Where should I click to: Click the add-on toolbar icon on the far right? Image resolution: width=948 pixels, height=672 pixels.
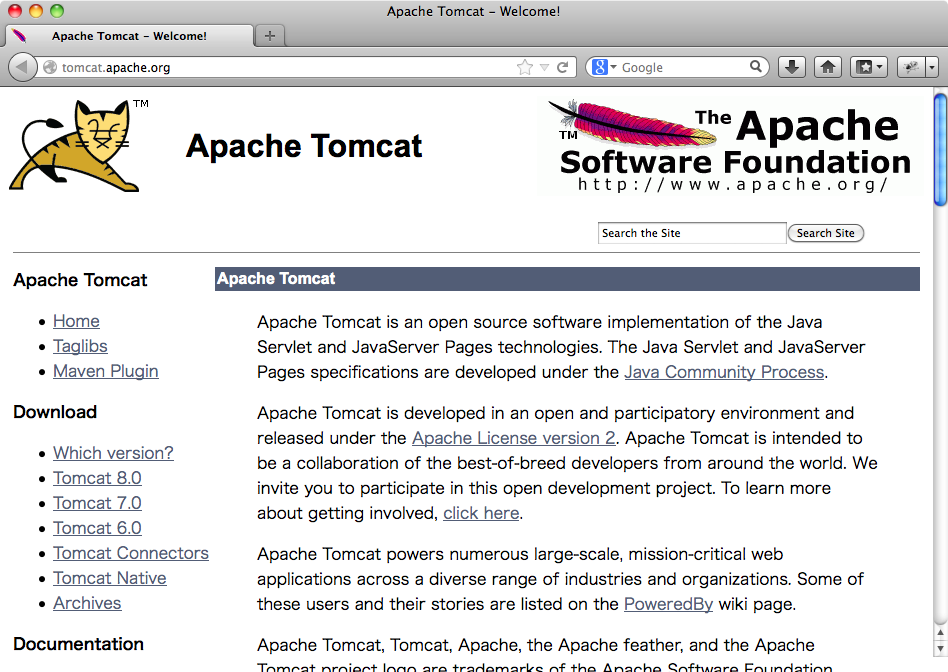coord(911,67)
